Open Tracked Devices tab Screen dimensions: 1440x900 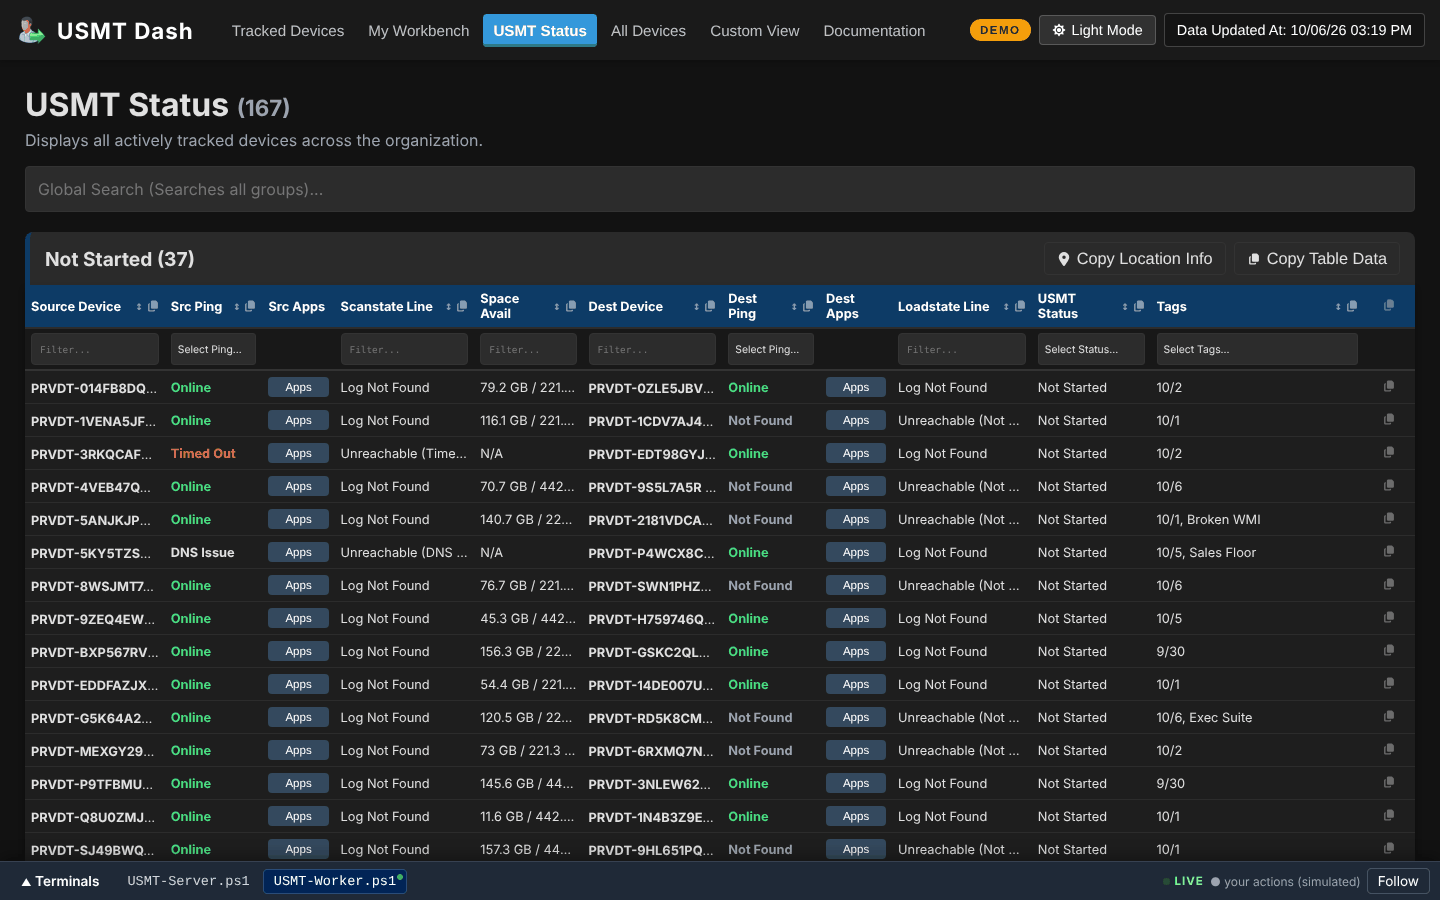(288, 31)
